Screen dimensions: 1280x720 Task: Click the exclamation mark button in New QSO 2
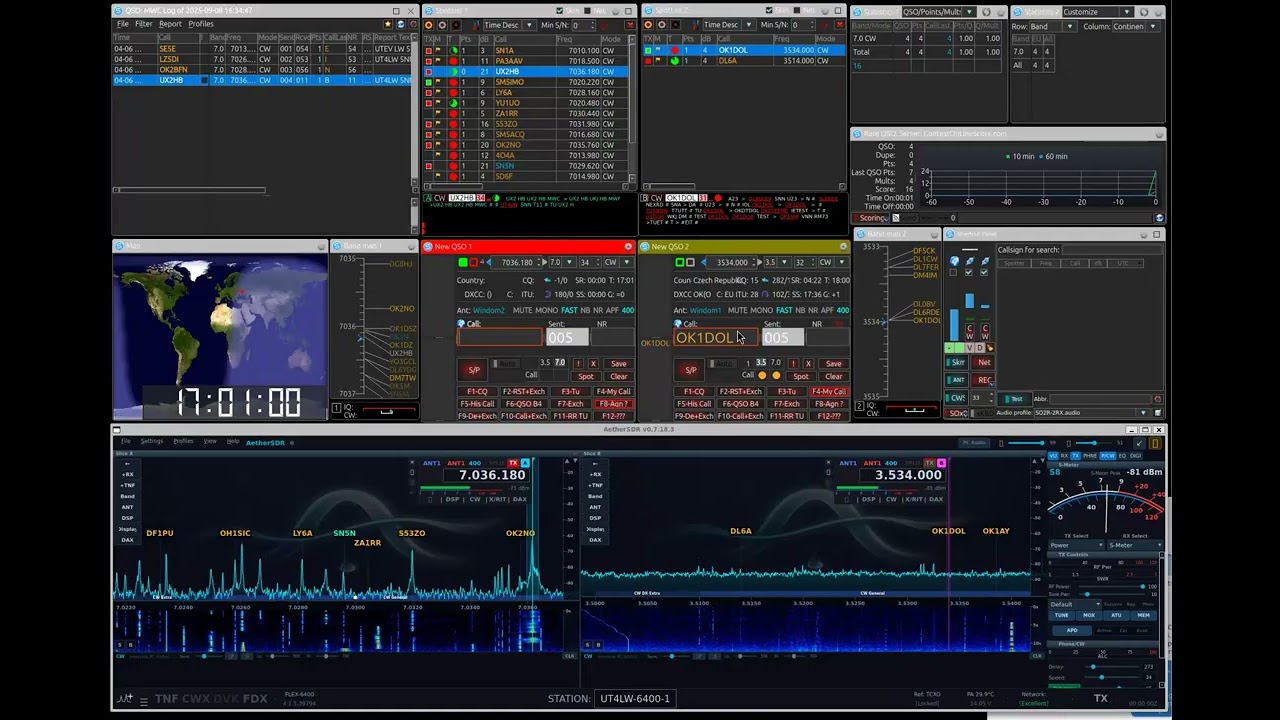coord(792,364)
